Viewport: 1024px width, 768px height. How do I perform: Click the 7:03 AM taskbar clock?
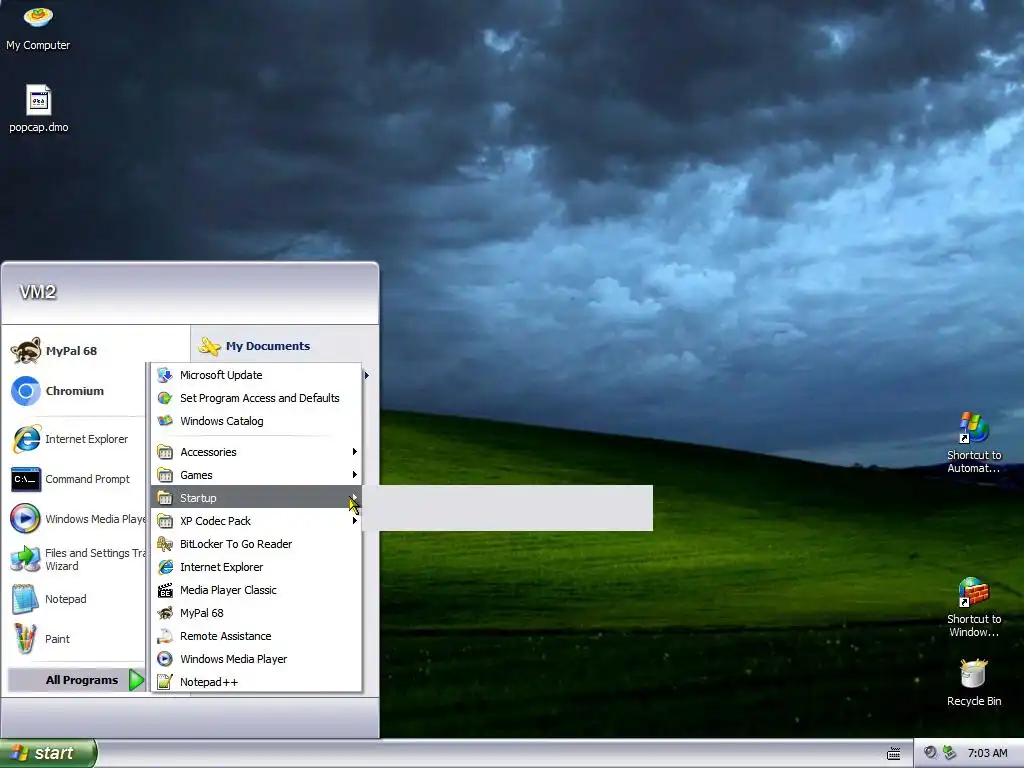(x=987, y=753)
